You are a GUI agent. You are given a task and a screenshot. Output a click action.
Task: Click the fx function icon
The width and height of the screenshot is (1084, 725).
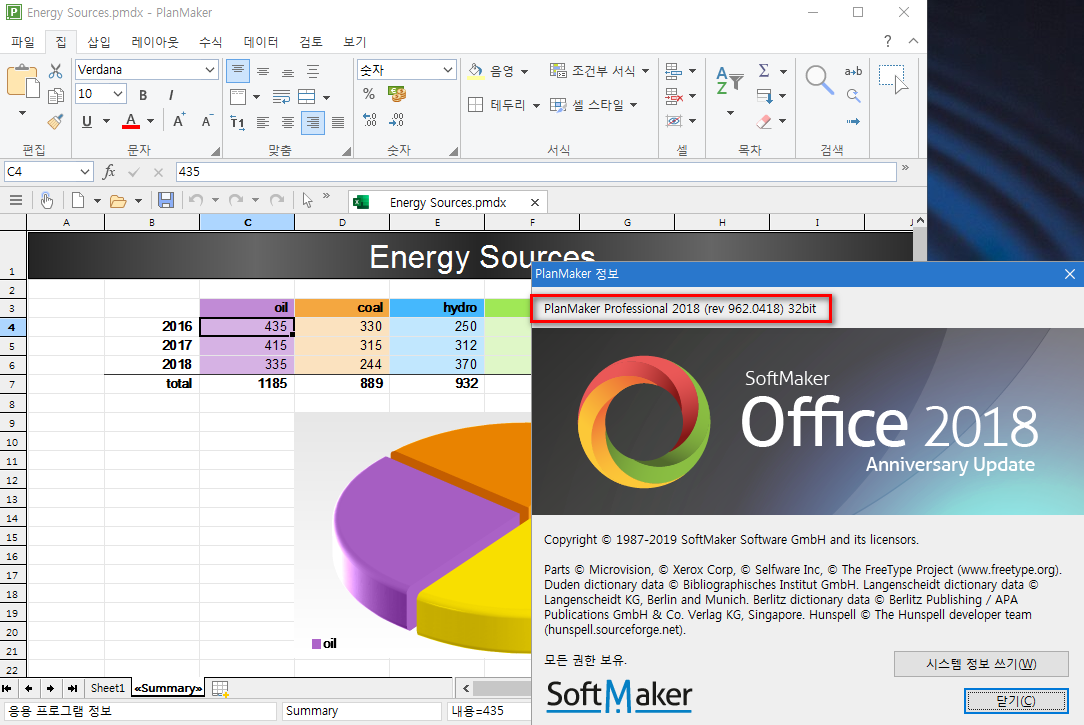coord(109,171)
